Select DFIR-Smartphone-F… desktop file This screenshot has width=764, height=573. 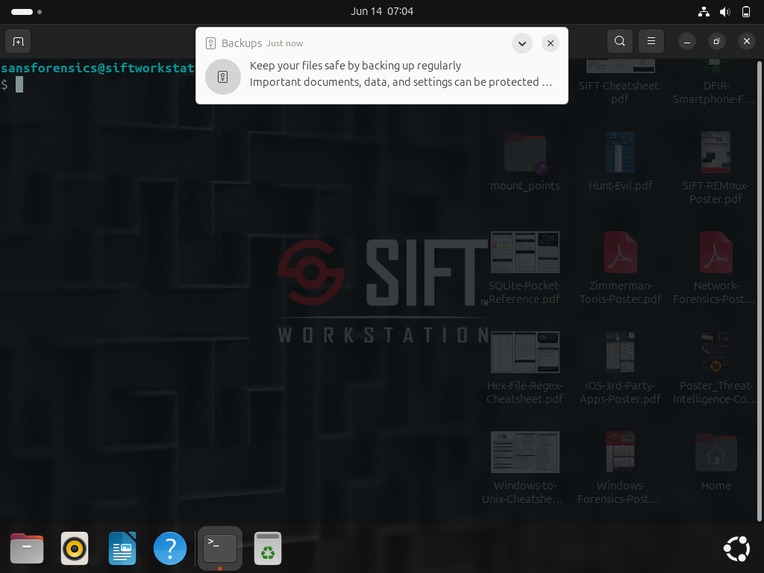tap(714, 82)
